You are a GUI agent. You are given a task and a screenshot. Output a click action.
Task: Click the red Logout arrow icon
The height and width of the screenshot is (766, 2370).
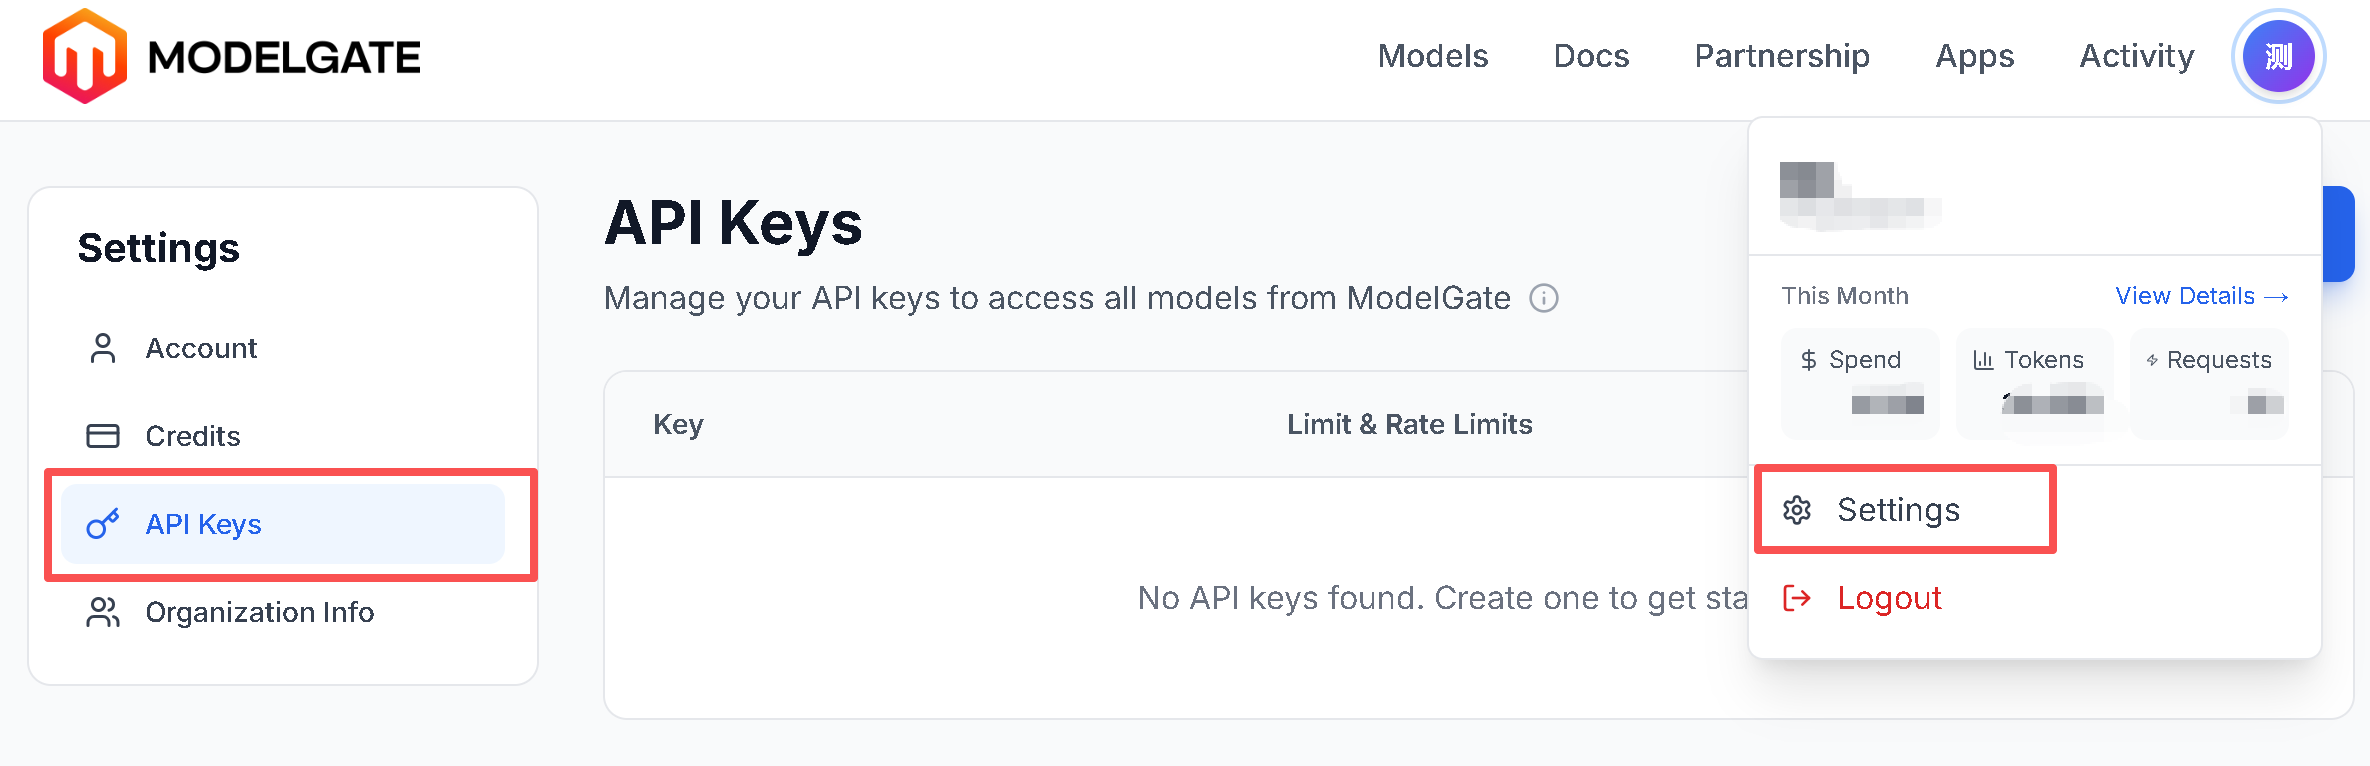point(1797,598)
